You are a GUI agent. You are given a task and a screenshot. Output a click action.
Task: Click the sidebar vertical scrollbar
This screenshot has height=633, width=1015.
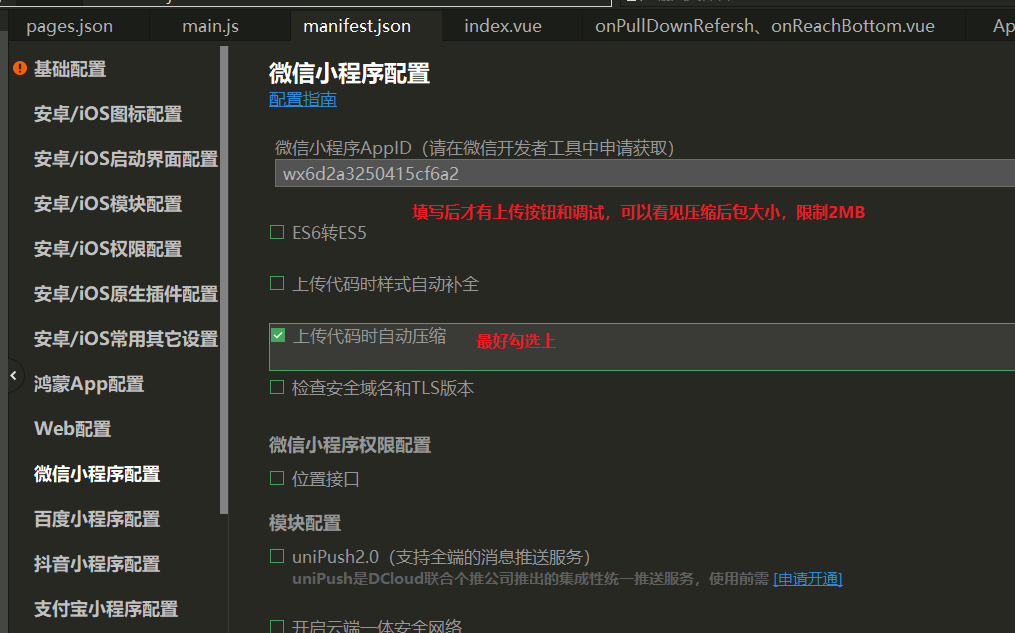pyautogui.click(x=224, y=280)
